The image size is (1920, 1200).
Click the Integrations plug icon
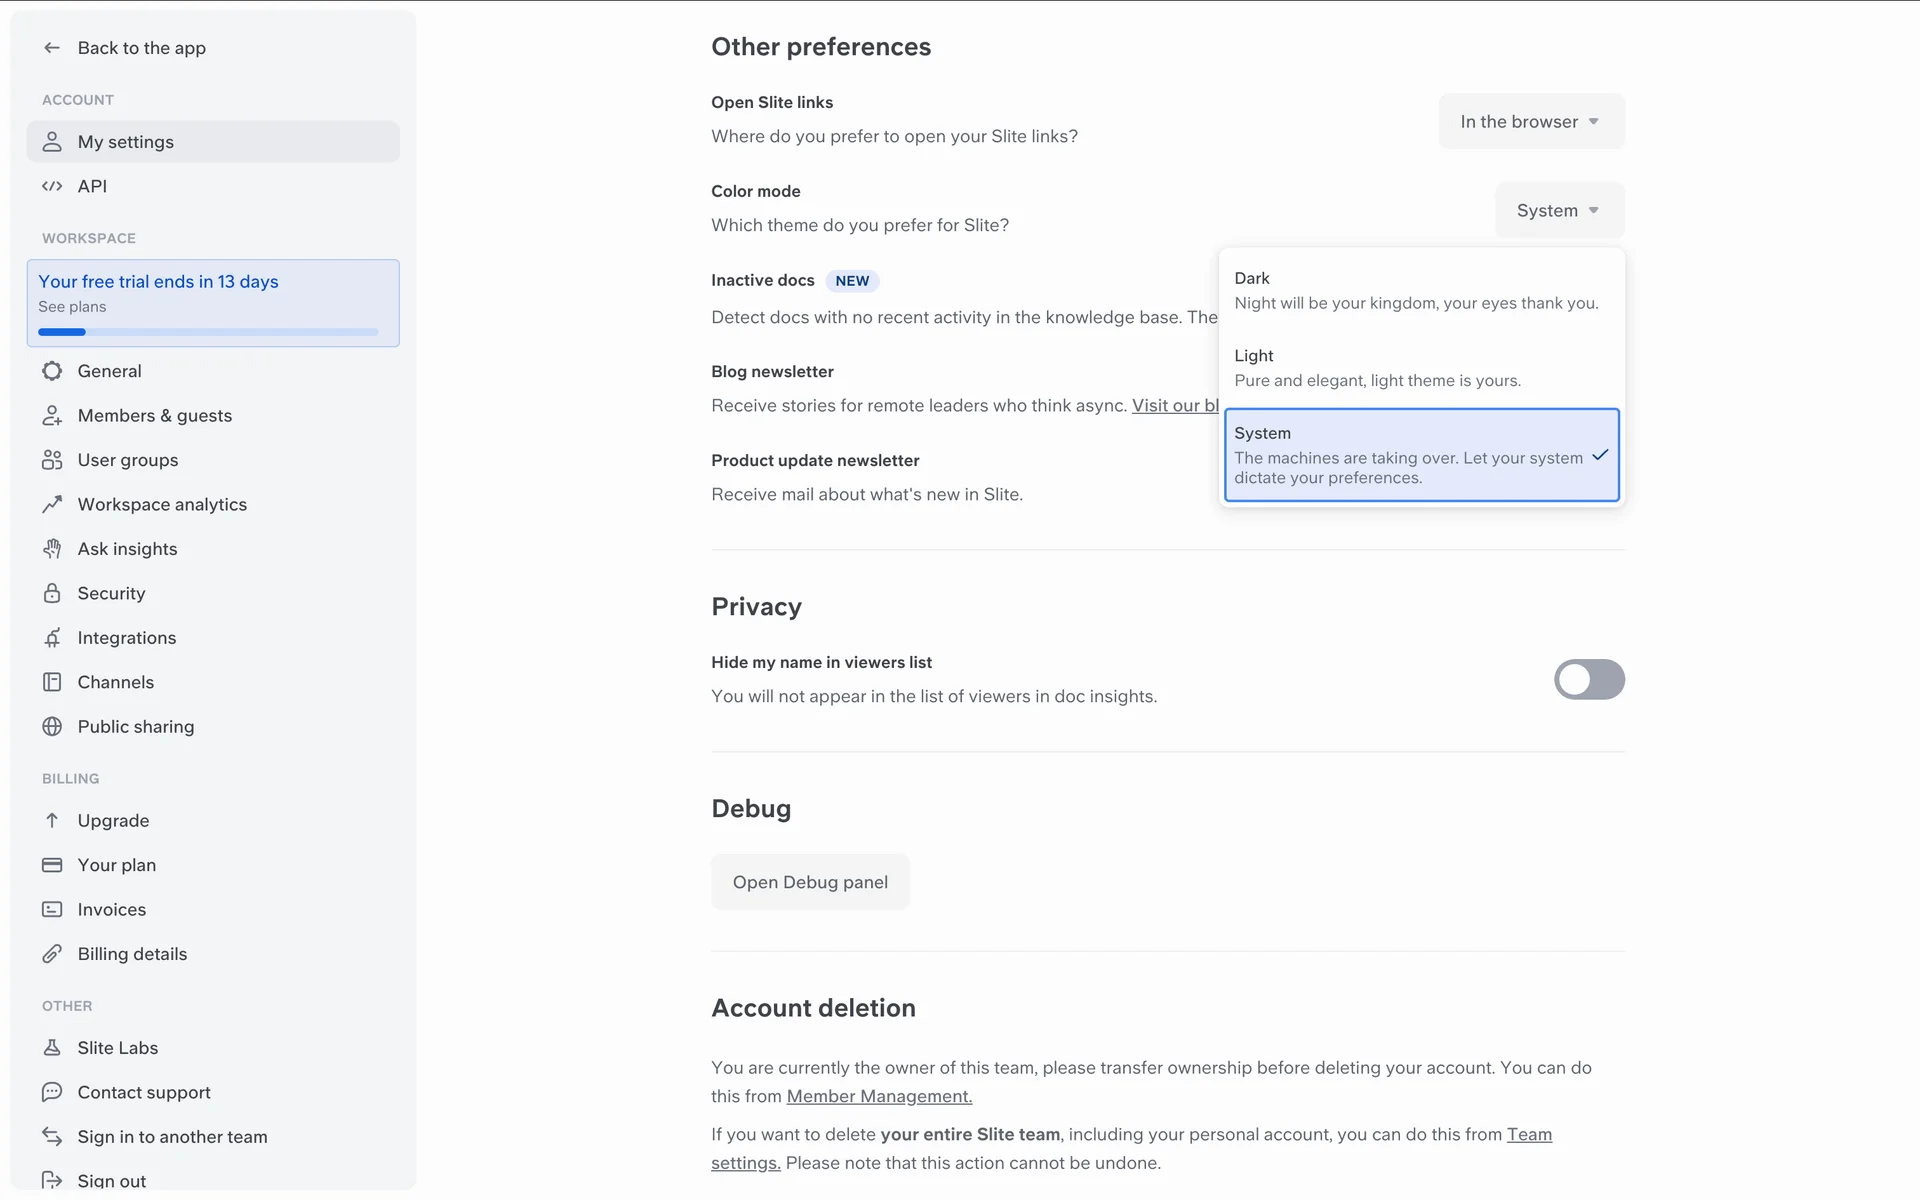52,638
